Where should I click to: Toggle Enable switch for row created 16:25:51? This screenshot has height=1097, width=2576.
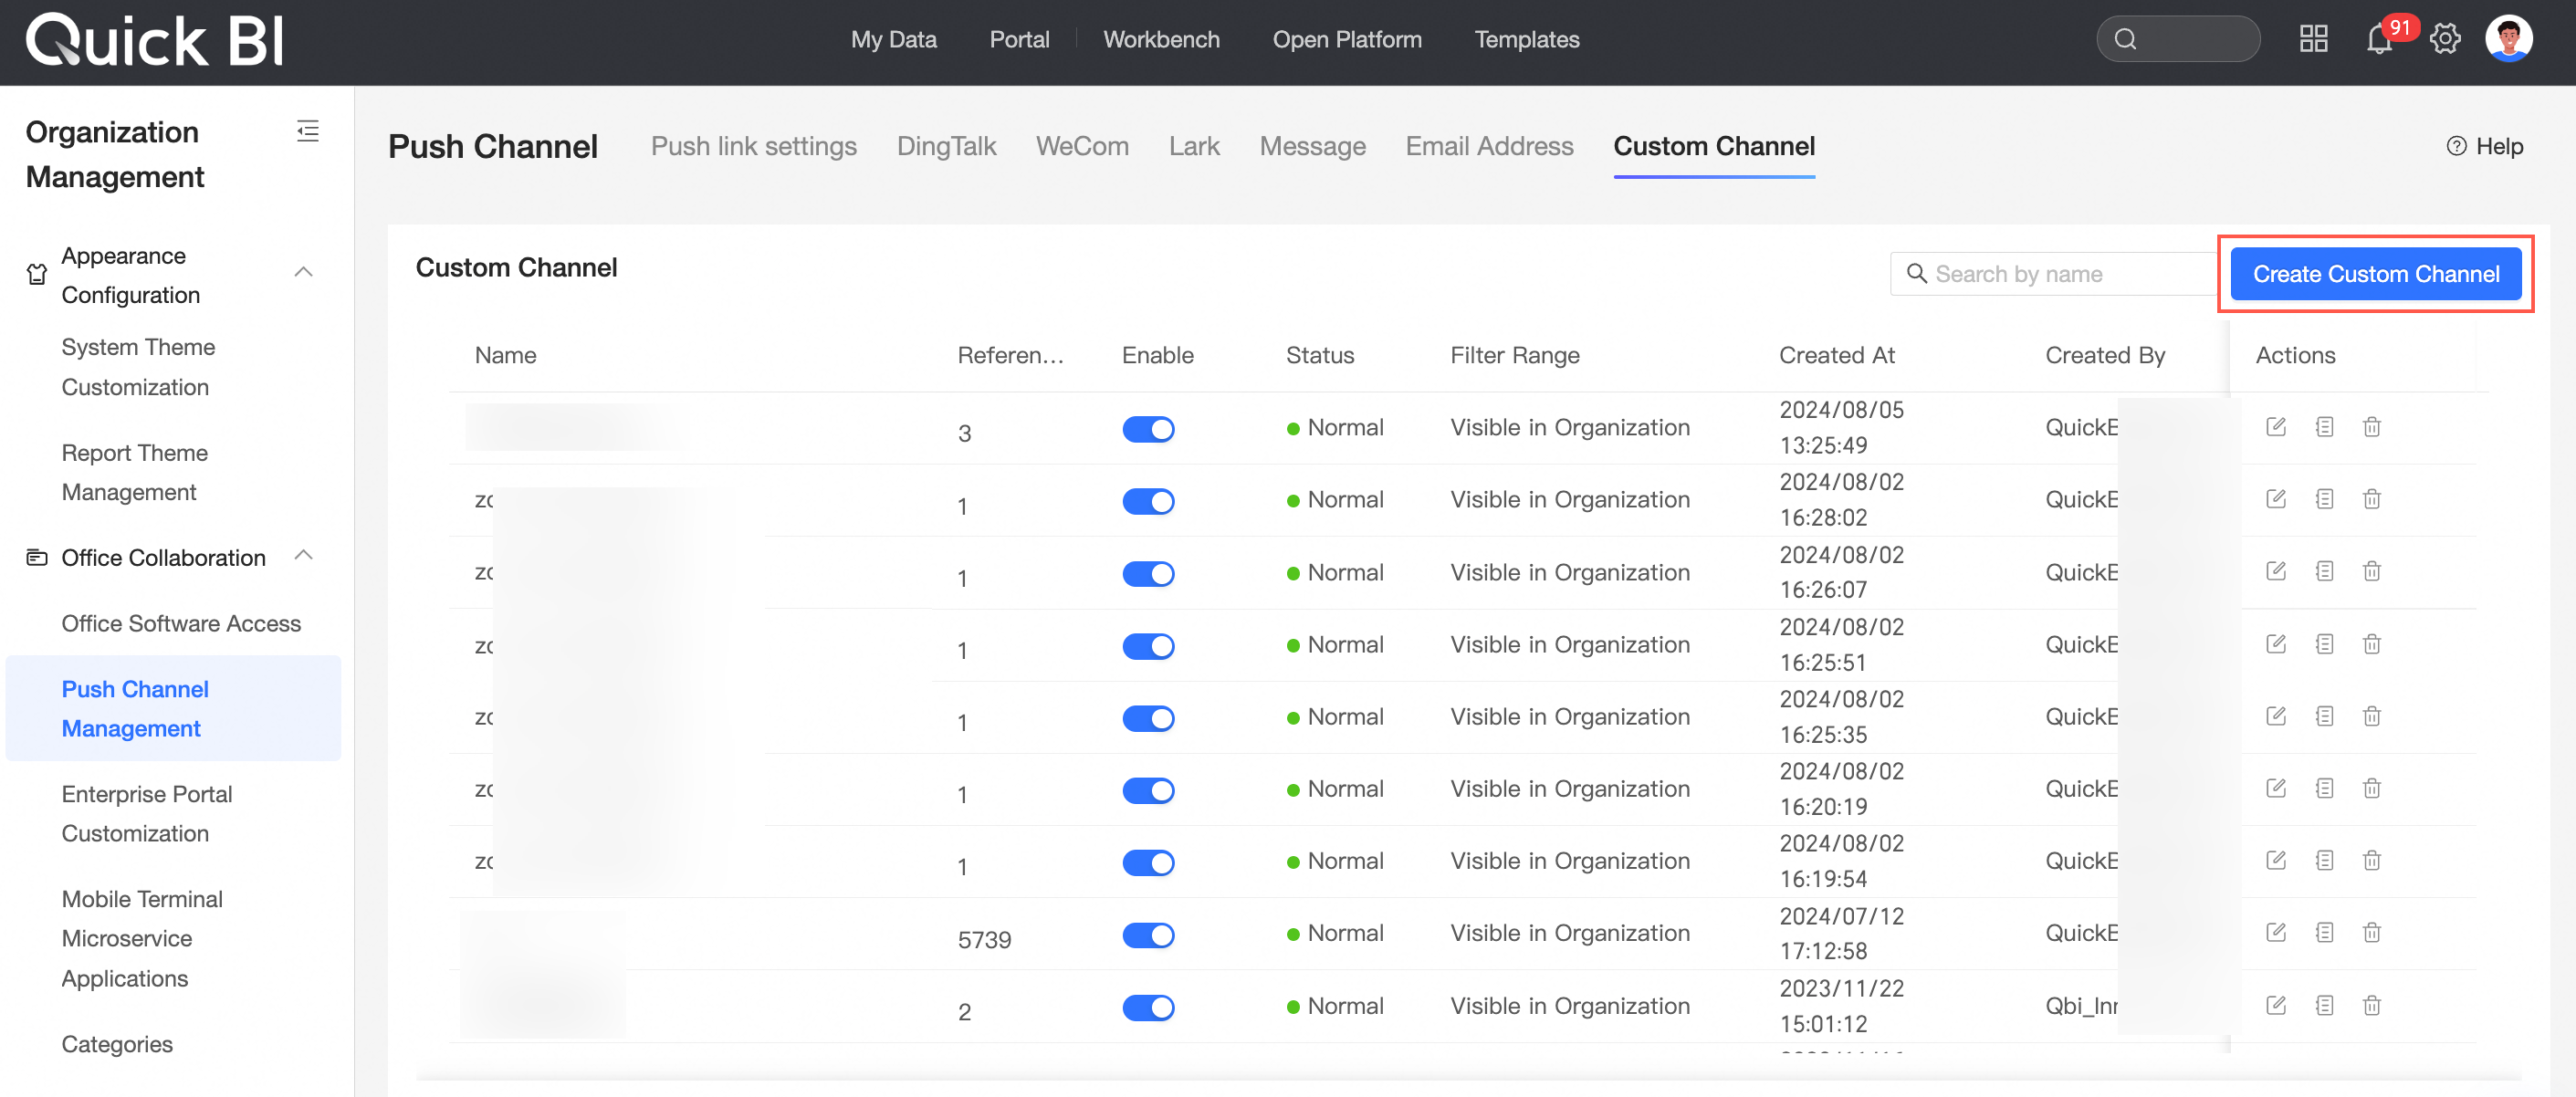point(1148,646)
